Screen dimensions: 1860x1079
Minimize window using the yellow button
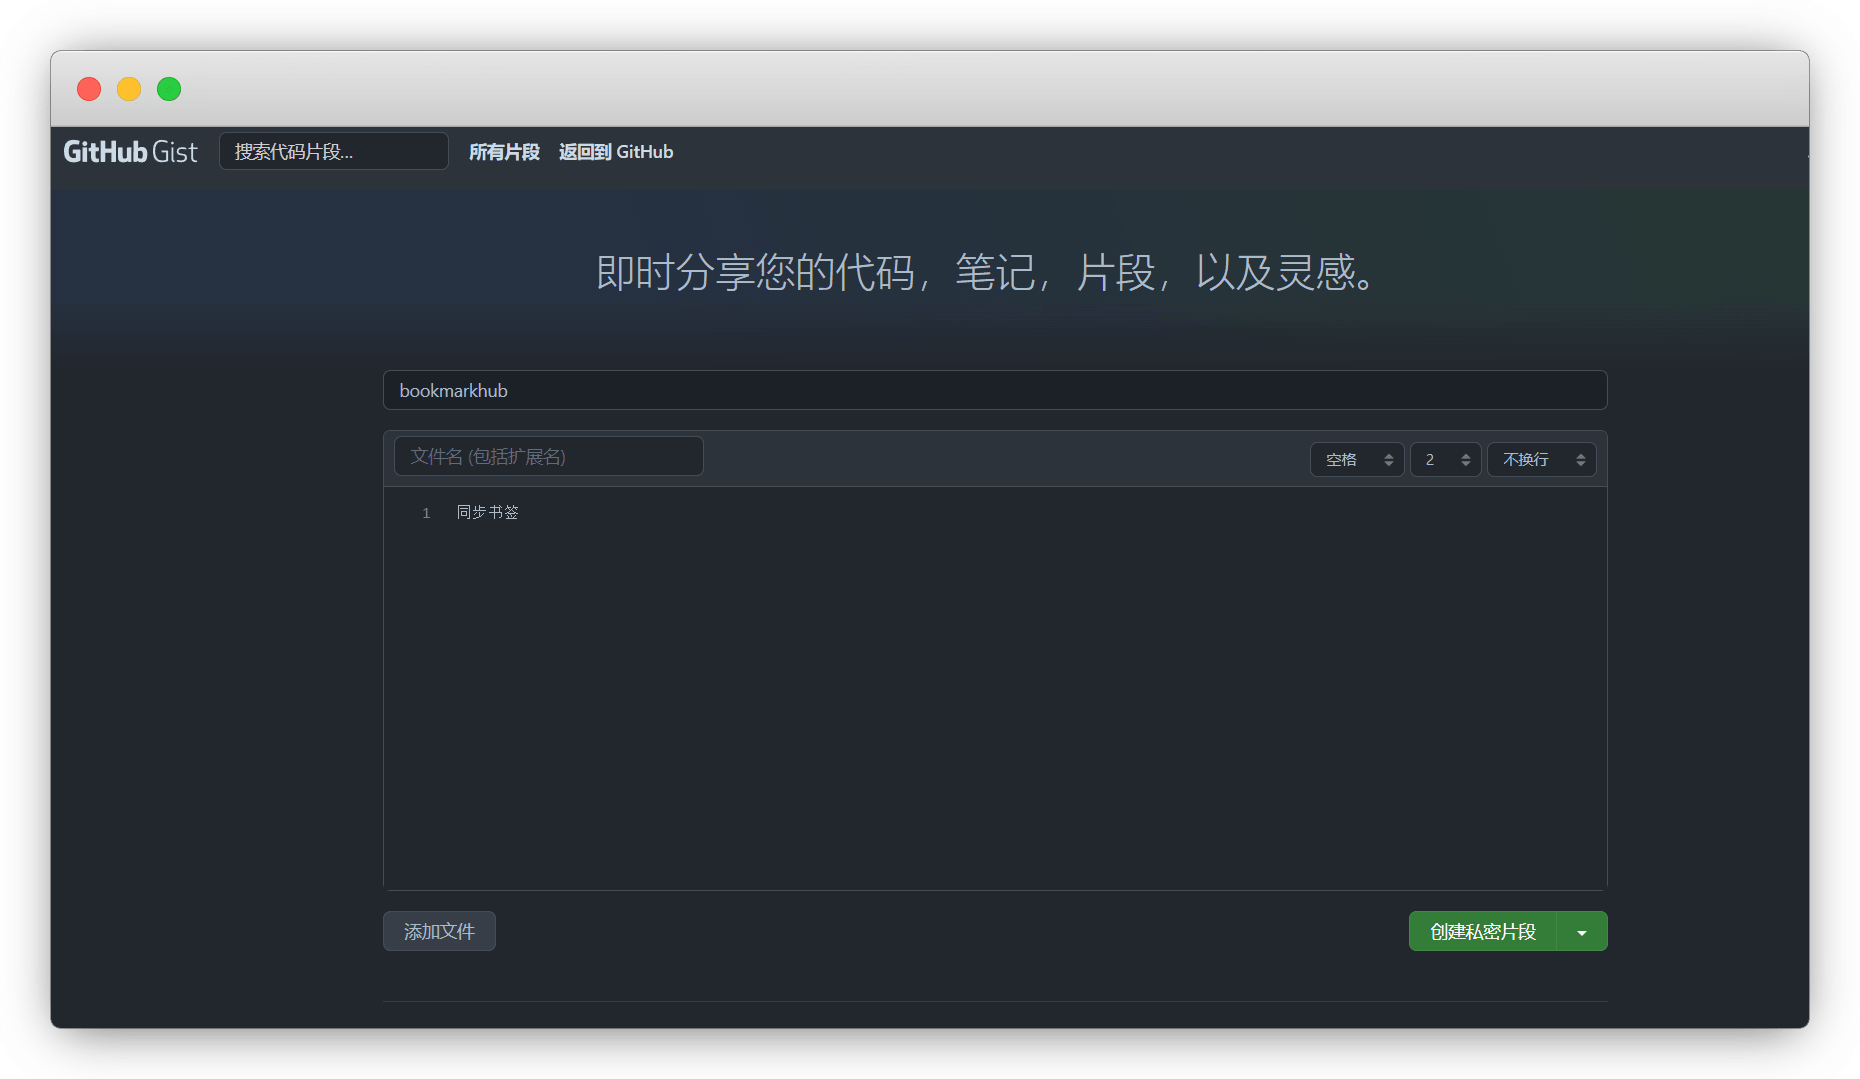[x=129, y=89]
